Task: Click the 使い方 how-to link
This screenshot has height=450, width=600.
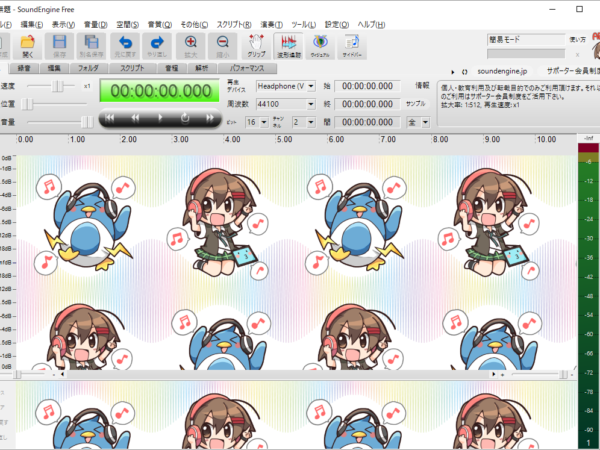Action: click(577, 39)
